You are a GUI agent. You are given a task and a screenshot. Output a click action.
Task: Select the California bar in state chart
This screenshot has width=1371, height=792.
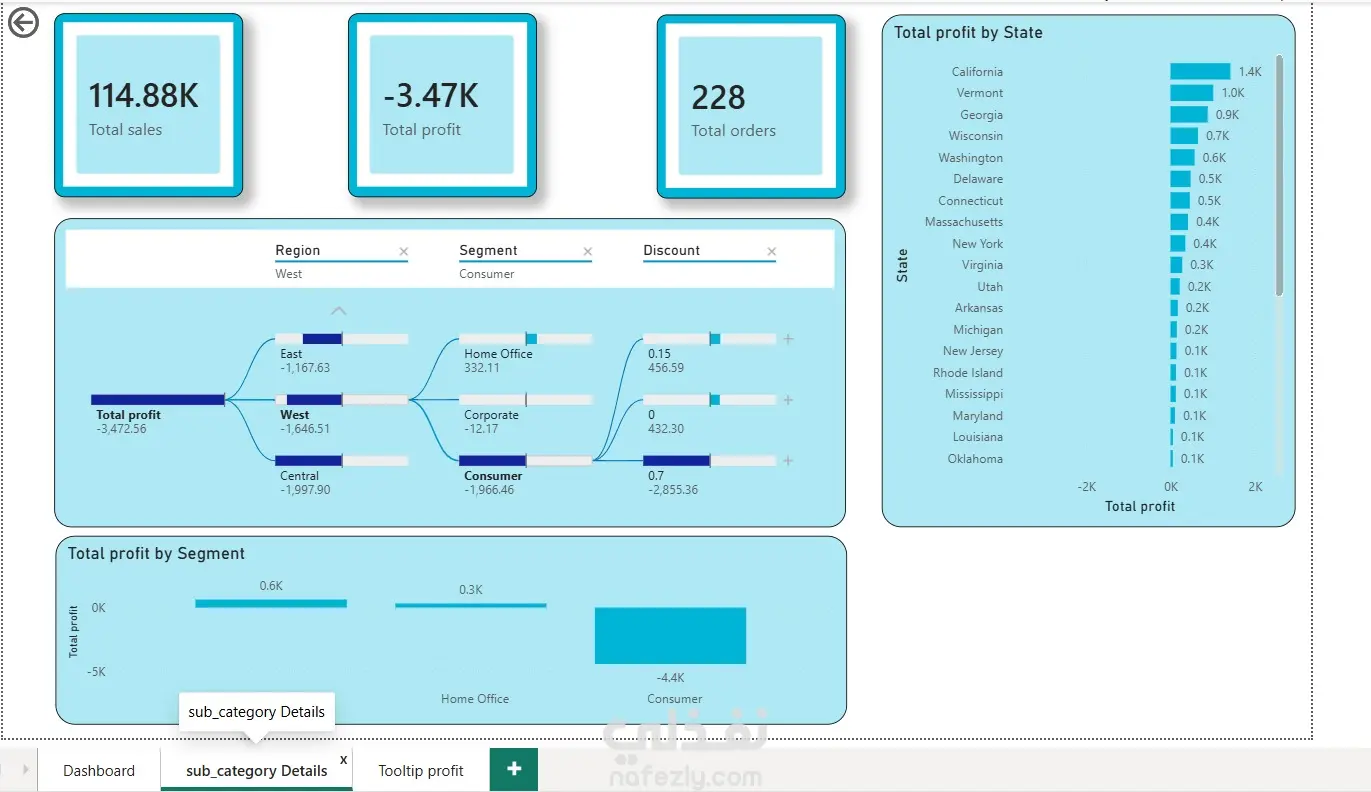tap(1200, 72)
